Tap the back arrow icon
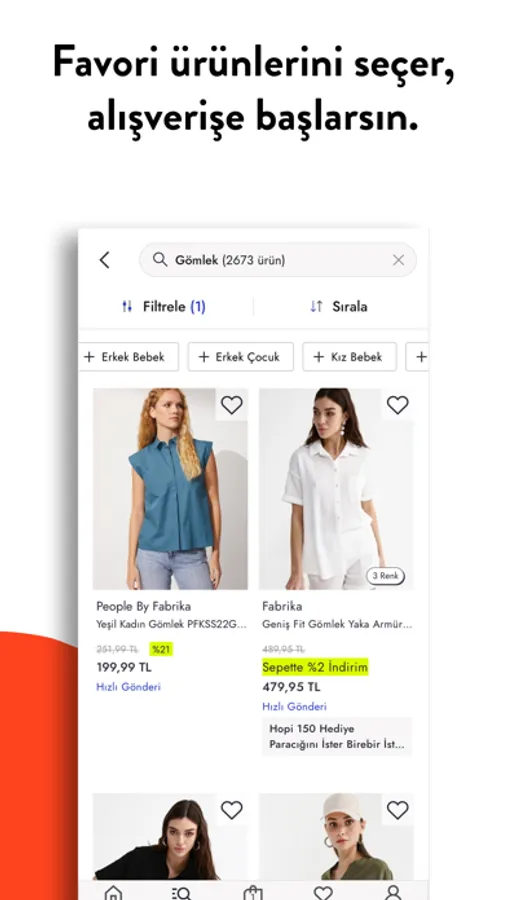Screen dimensions: 507x900 [105, 260]
